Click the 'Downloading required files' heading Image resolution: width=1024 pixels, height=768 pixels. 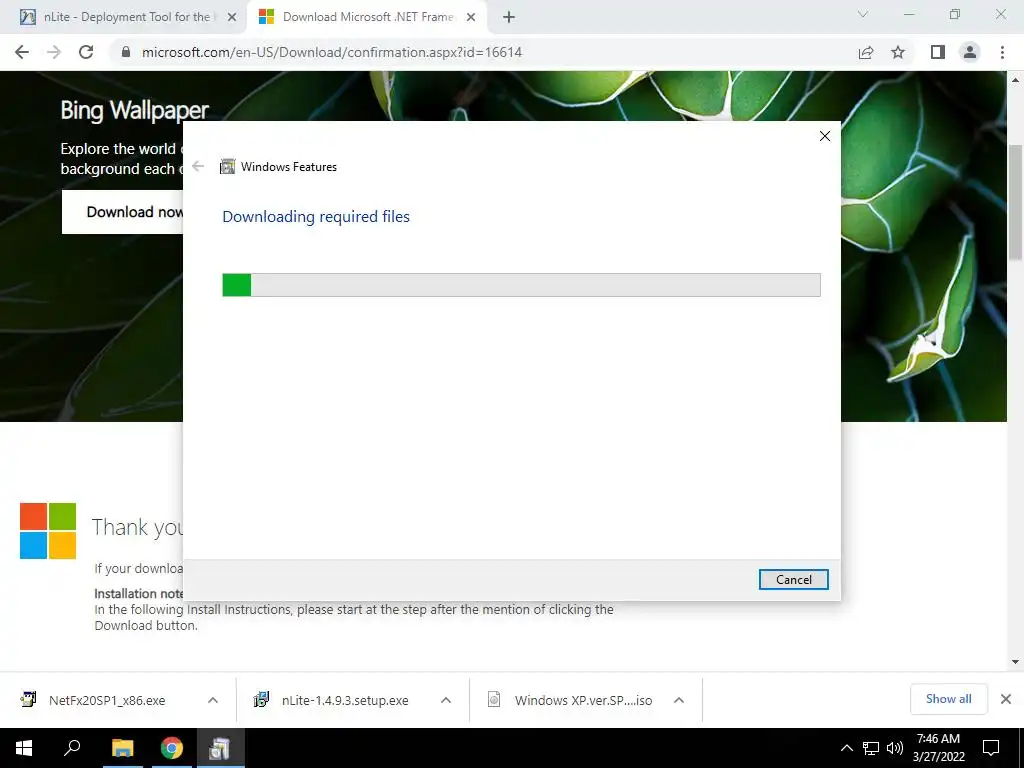pyautogui.click(x=316, y=216)
